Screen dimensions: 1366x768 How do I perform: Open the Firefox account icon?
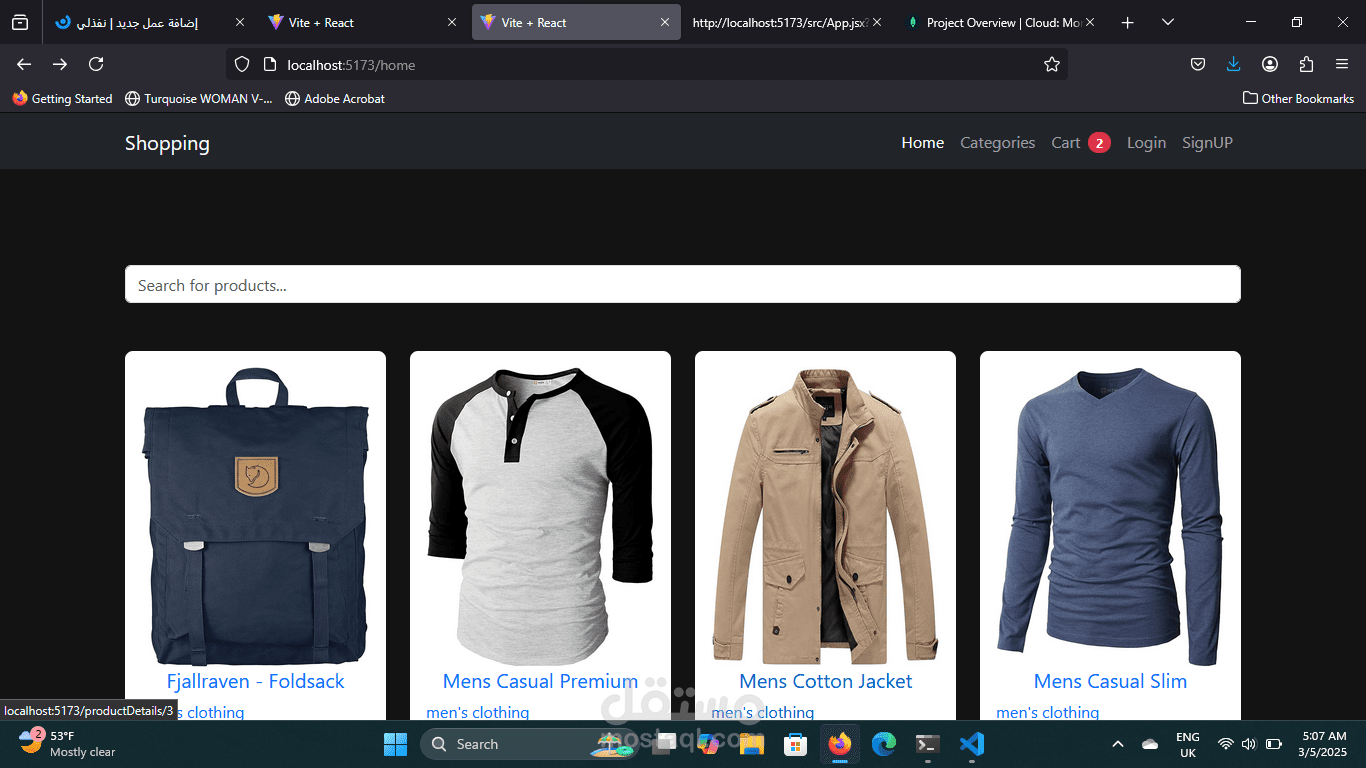coord(1269,63)
